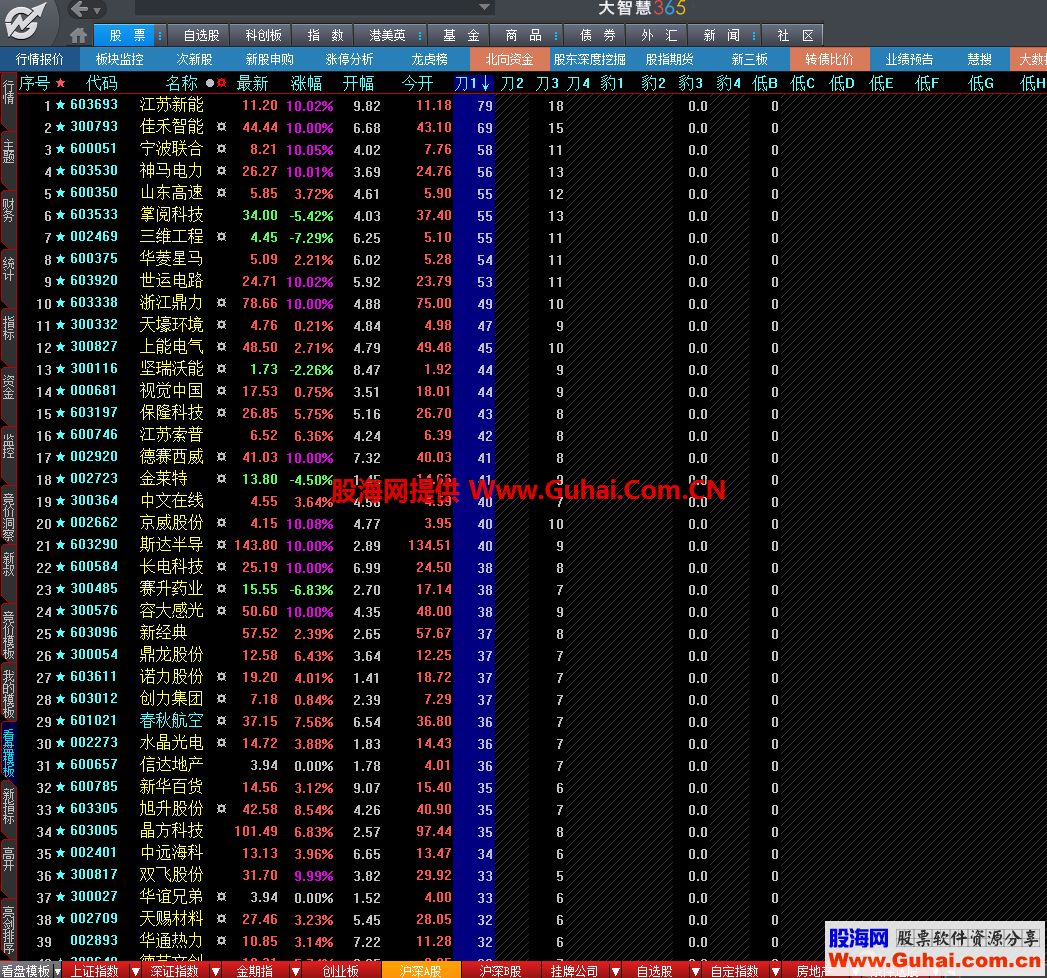Expand the top search bar dropdown
The image size is (1047, 978).
click(485, 7)
